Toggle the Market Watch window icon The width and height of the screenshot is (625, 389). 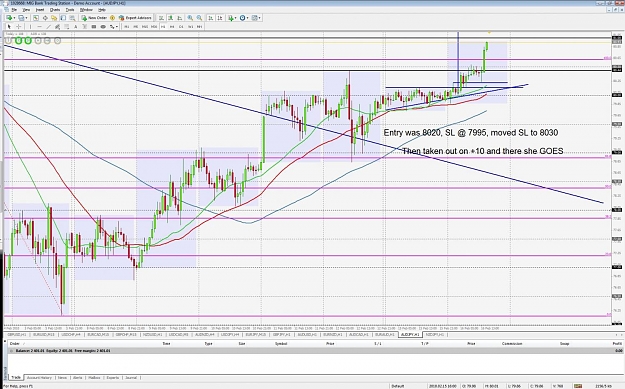click(35, 18)
